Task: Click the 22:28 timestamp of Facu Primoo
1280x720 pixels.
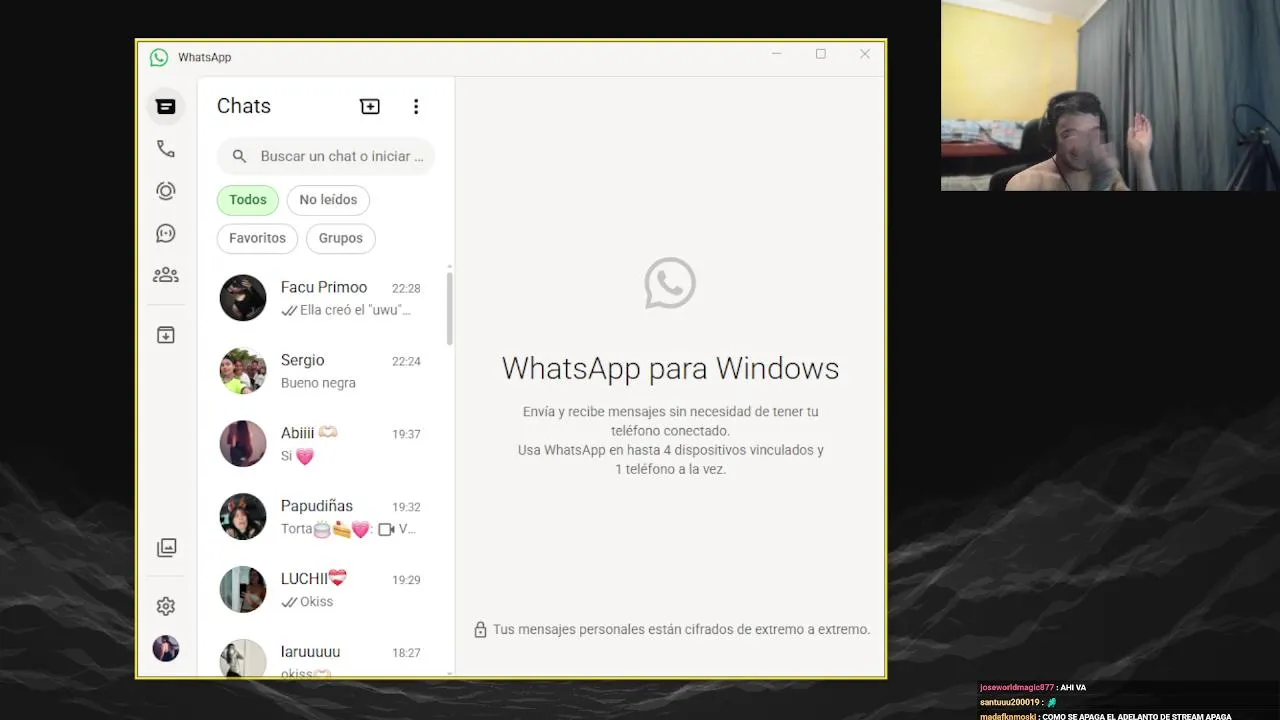Action: point(406,288)
